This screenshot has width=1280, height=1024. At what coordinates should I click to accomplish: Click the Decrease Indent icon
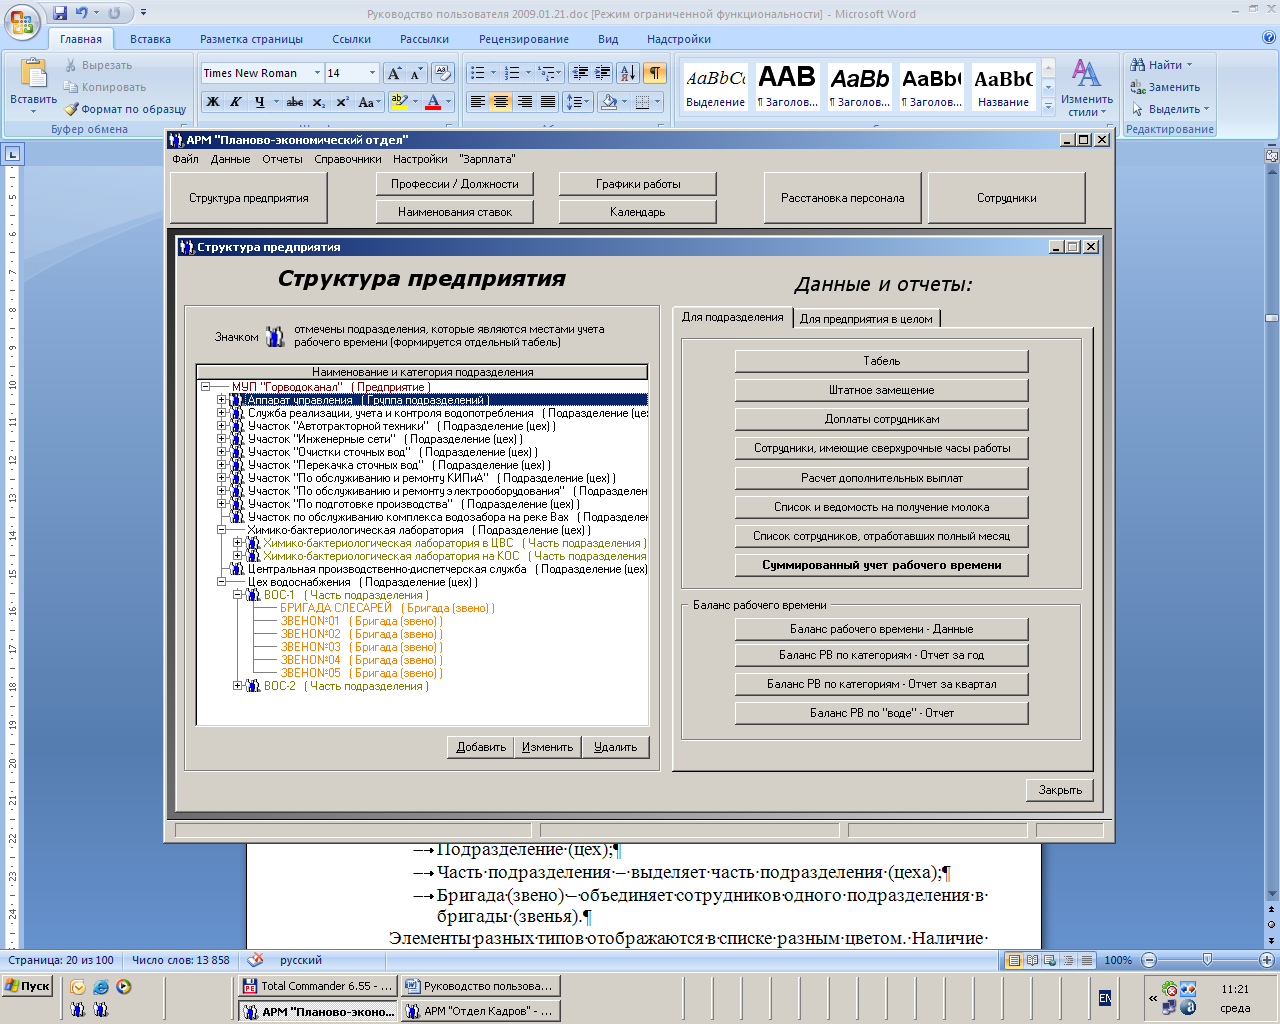click(x=580, y=73)
